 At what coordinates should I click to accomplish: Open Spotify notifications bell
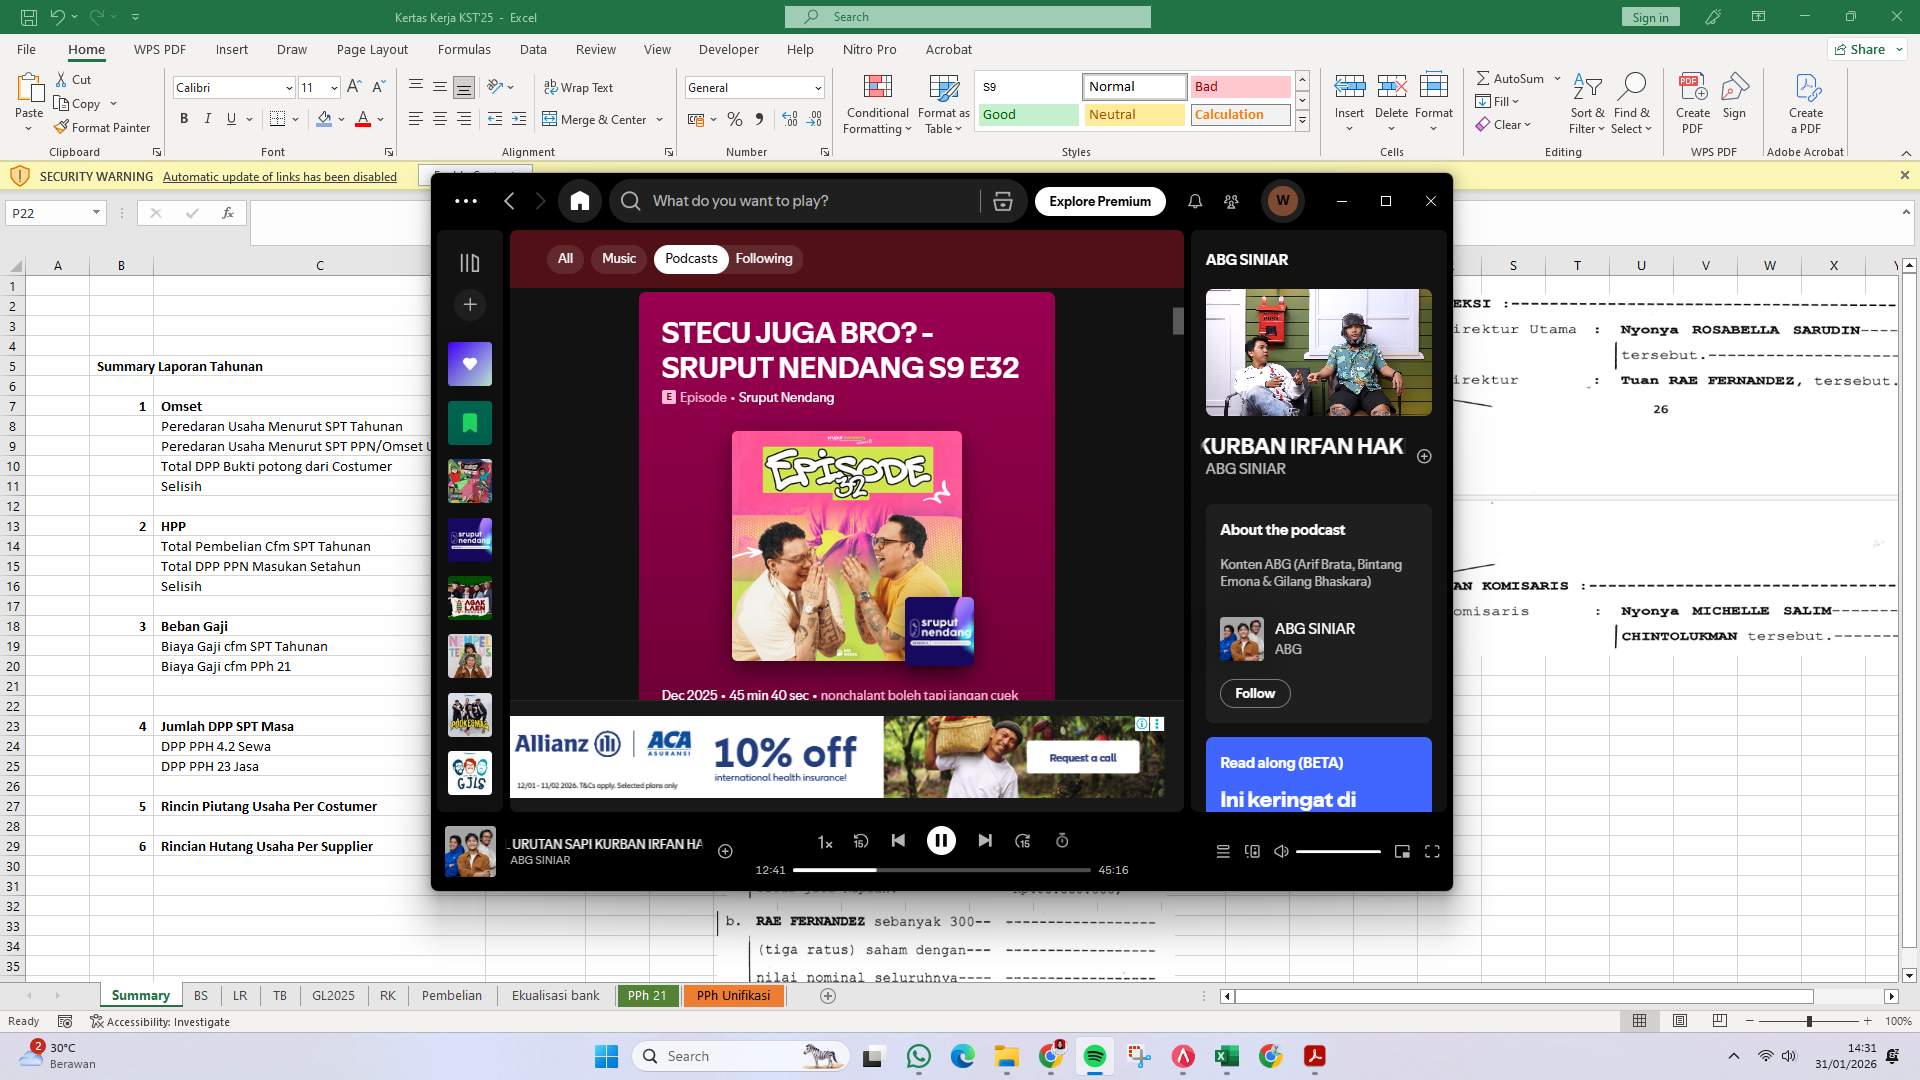click(x=1195, y=201)
